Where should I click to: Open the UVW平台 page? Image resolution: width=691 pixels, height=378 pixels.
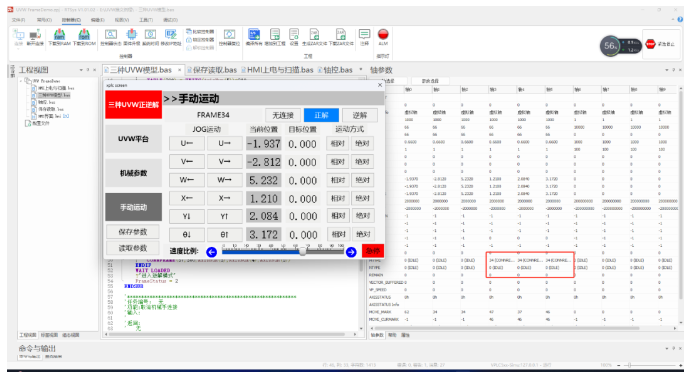[133, 139]
